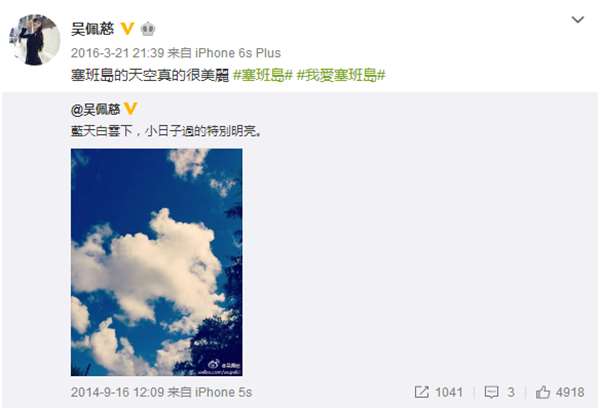Click the verified V badge next to @吴佩慈

coord(130,109)
